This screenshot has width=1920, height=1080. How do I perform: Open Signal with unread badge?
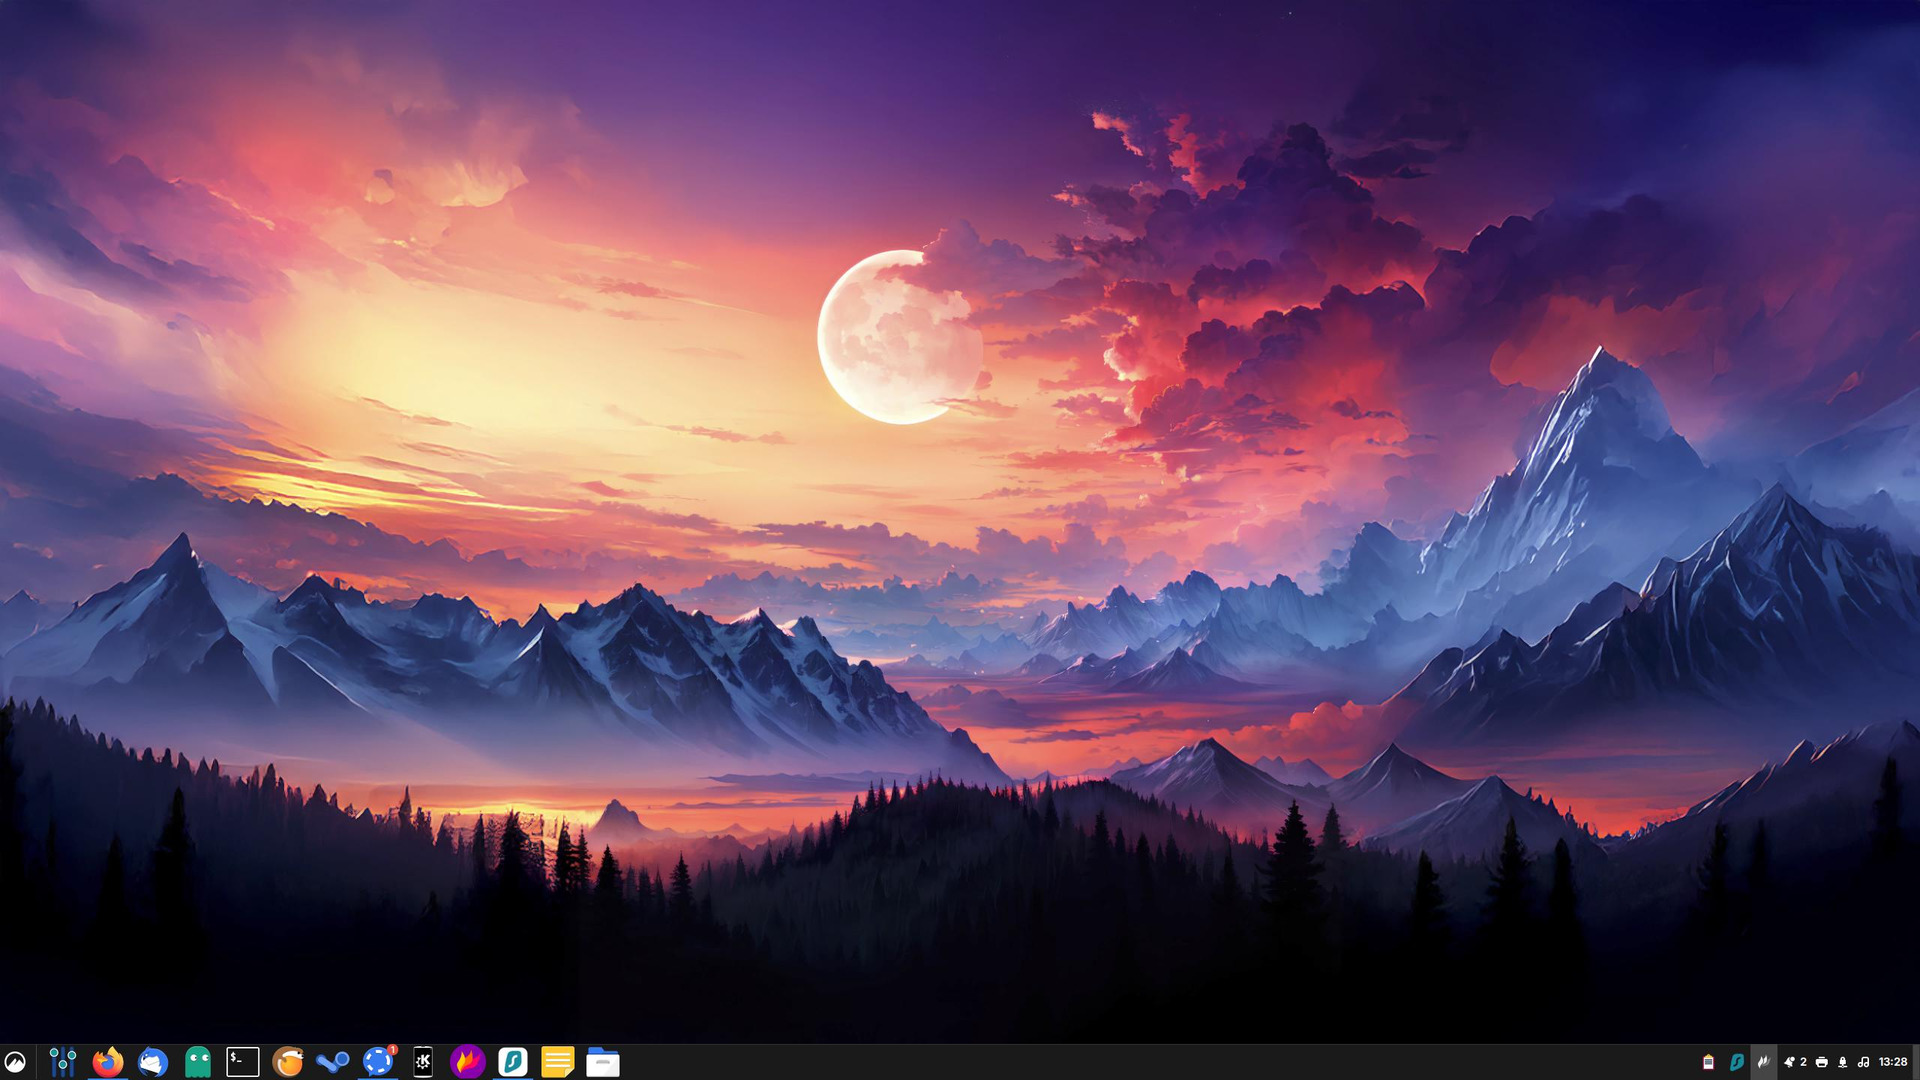378,1061
